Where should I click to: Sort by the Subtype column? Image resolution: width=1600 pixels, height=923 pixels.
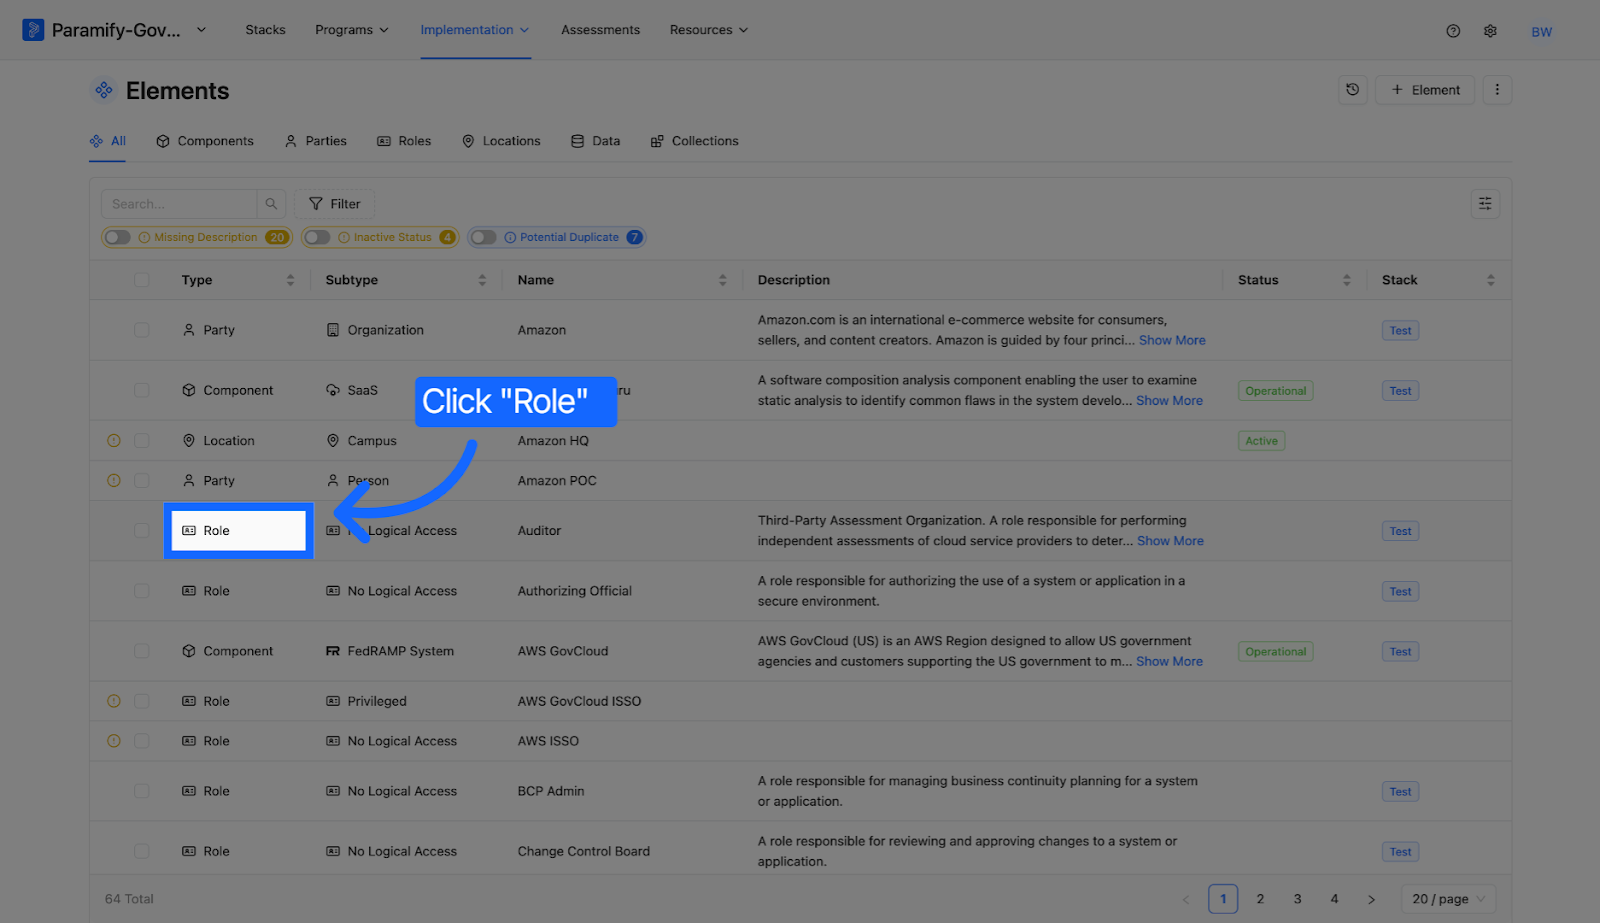[482, 280]
